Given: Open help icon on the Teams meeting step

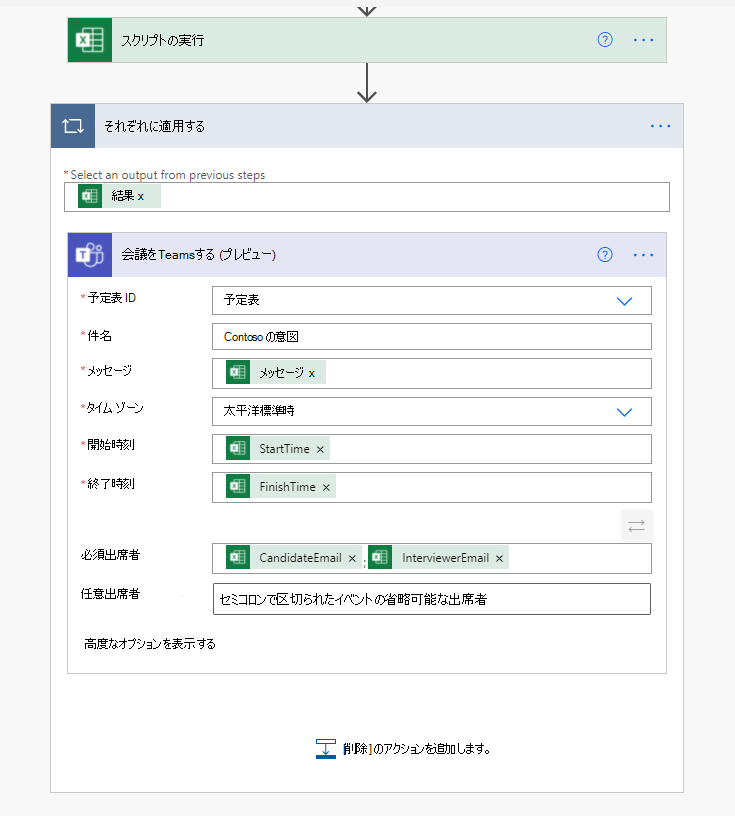Looking at the screenshot, I should 604,254.
